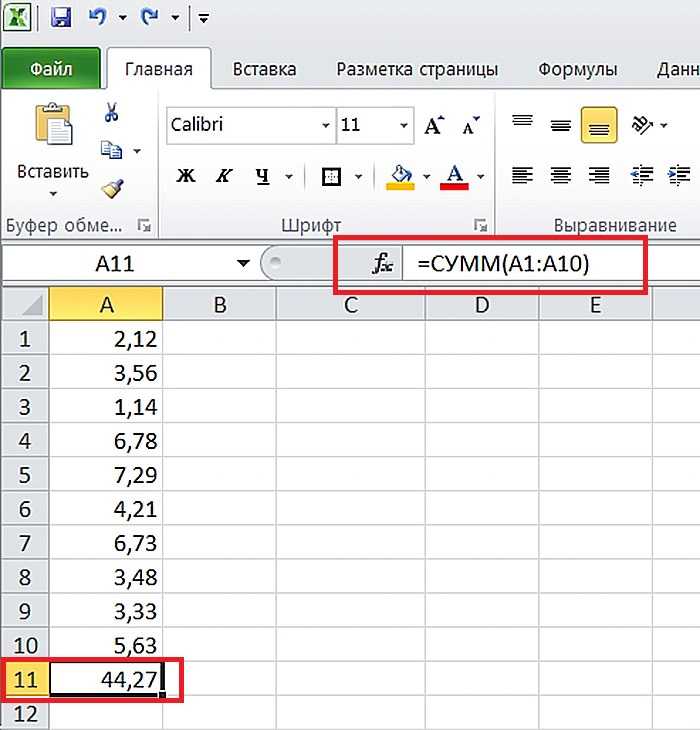Open the Excel application icon menu

tap(16, 17)
